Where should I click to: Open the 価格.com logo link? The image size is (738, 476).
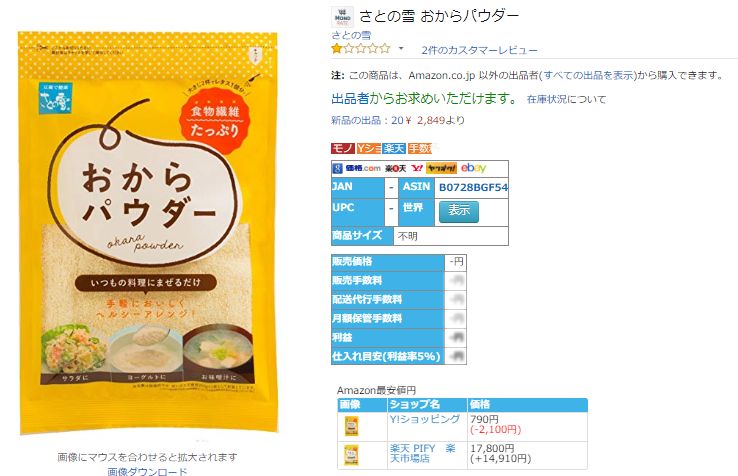coord(362,168)
